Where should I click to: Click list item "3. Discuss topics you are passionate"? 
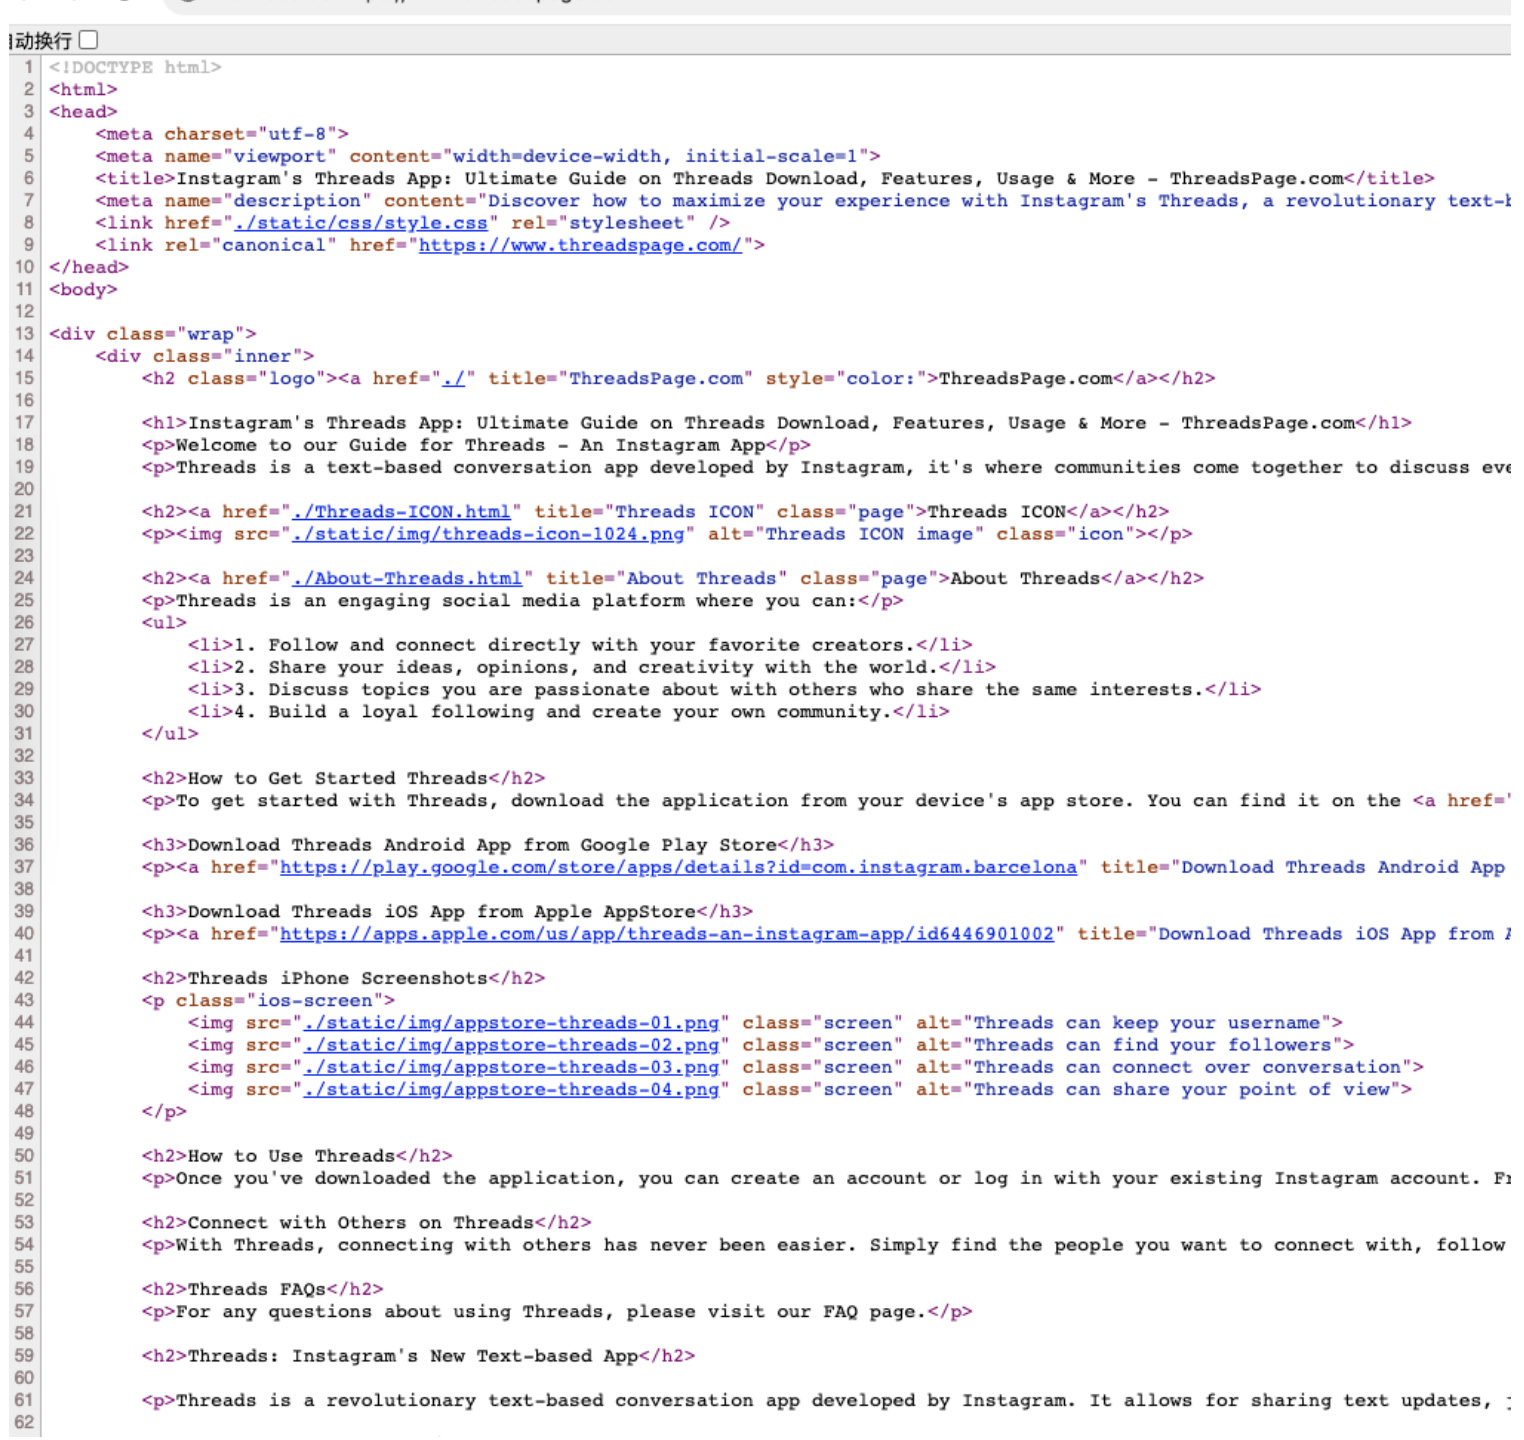[x=724, y=690]
